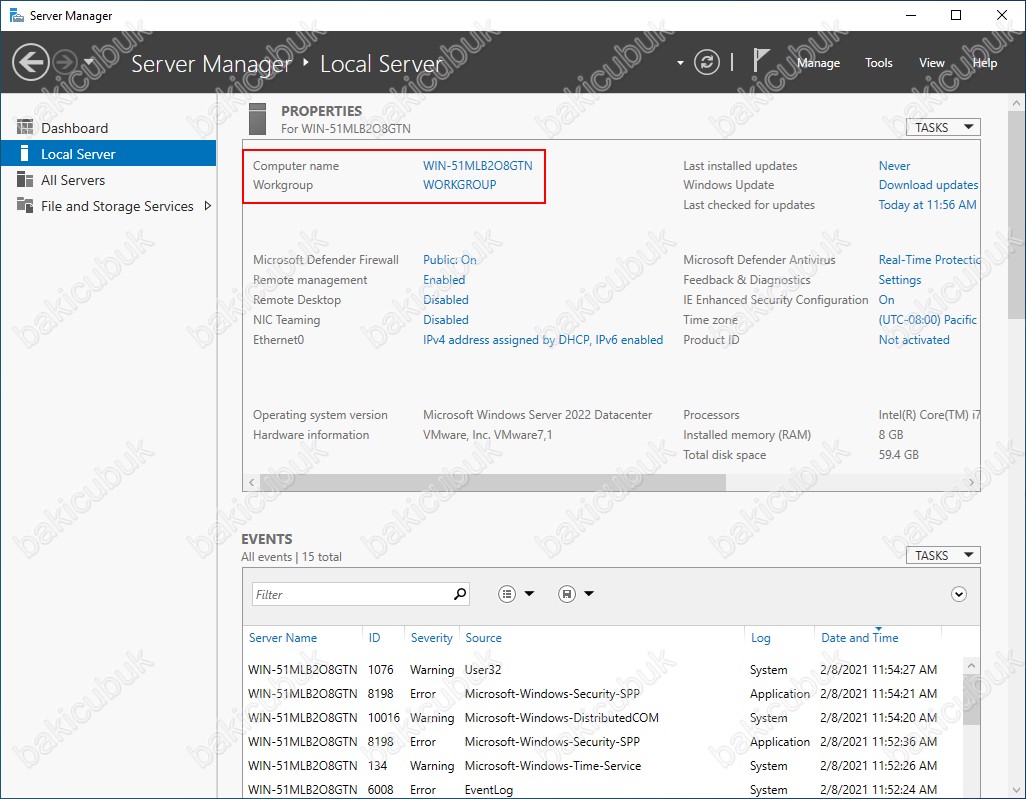Click the Dashboard sidebar icon

click(x=25, y=127)
